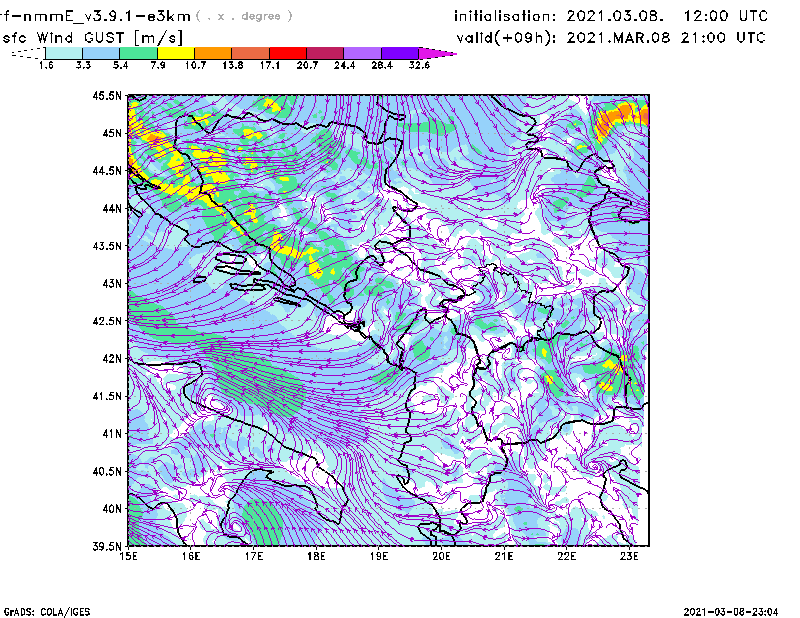Click the '21:00 UTC' valid time
Screen dimensions: 800x618
[x=725, y=38]
